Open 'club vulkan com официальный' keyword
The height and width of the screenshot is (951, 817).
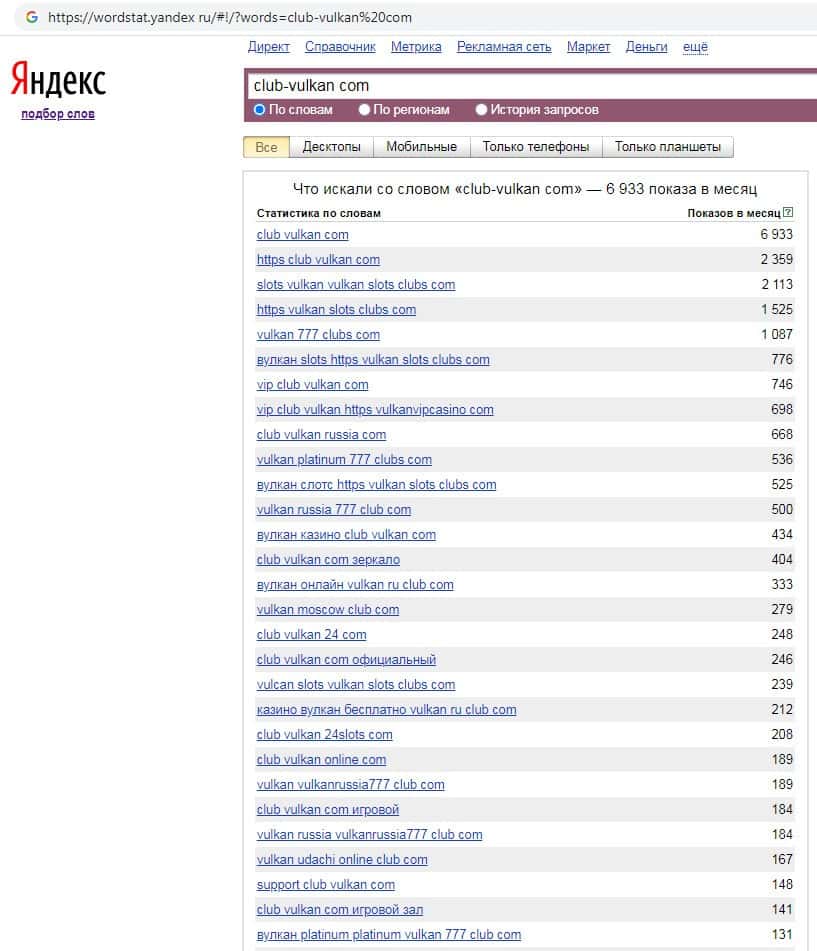(x=346, y=660)
